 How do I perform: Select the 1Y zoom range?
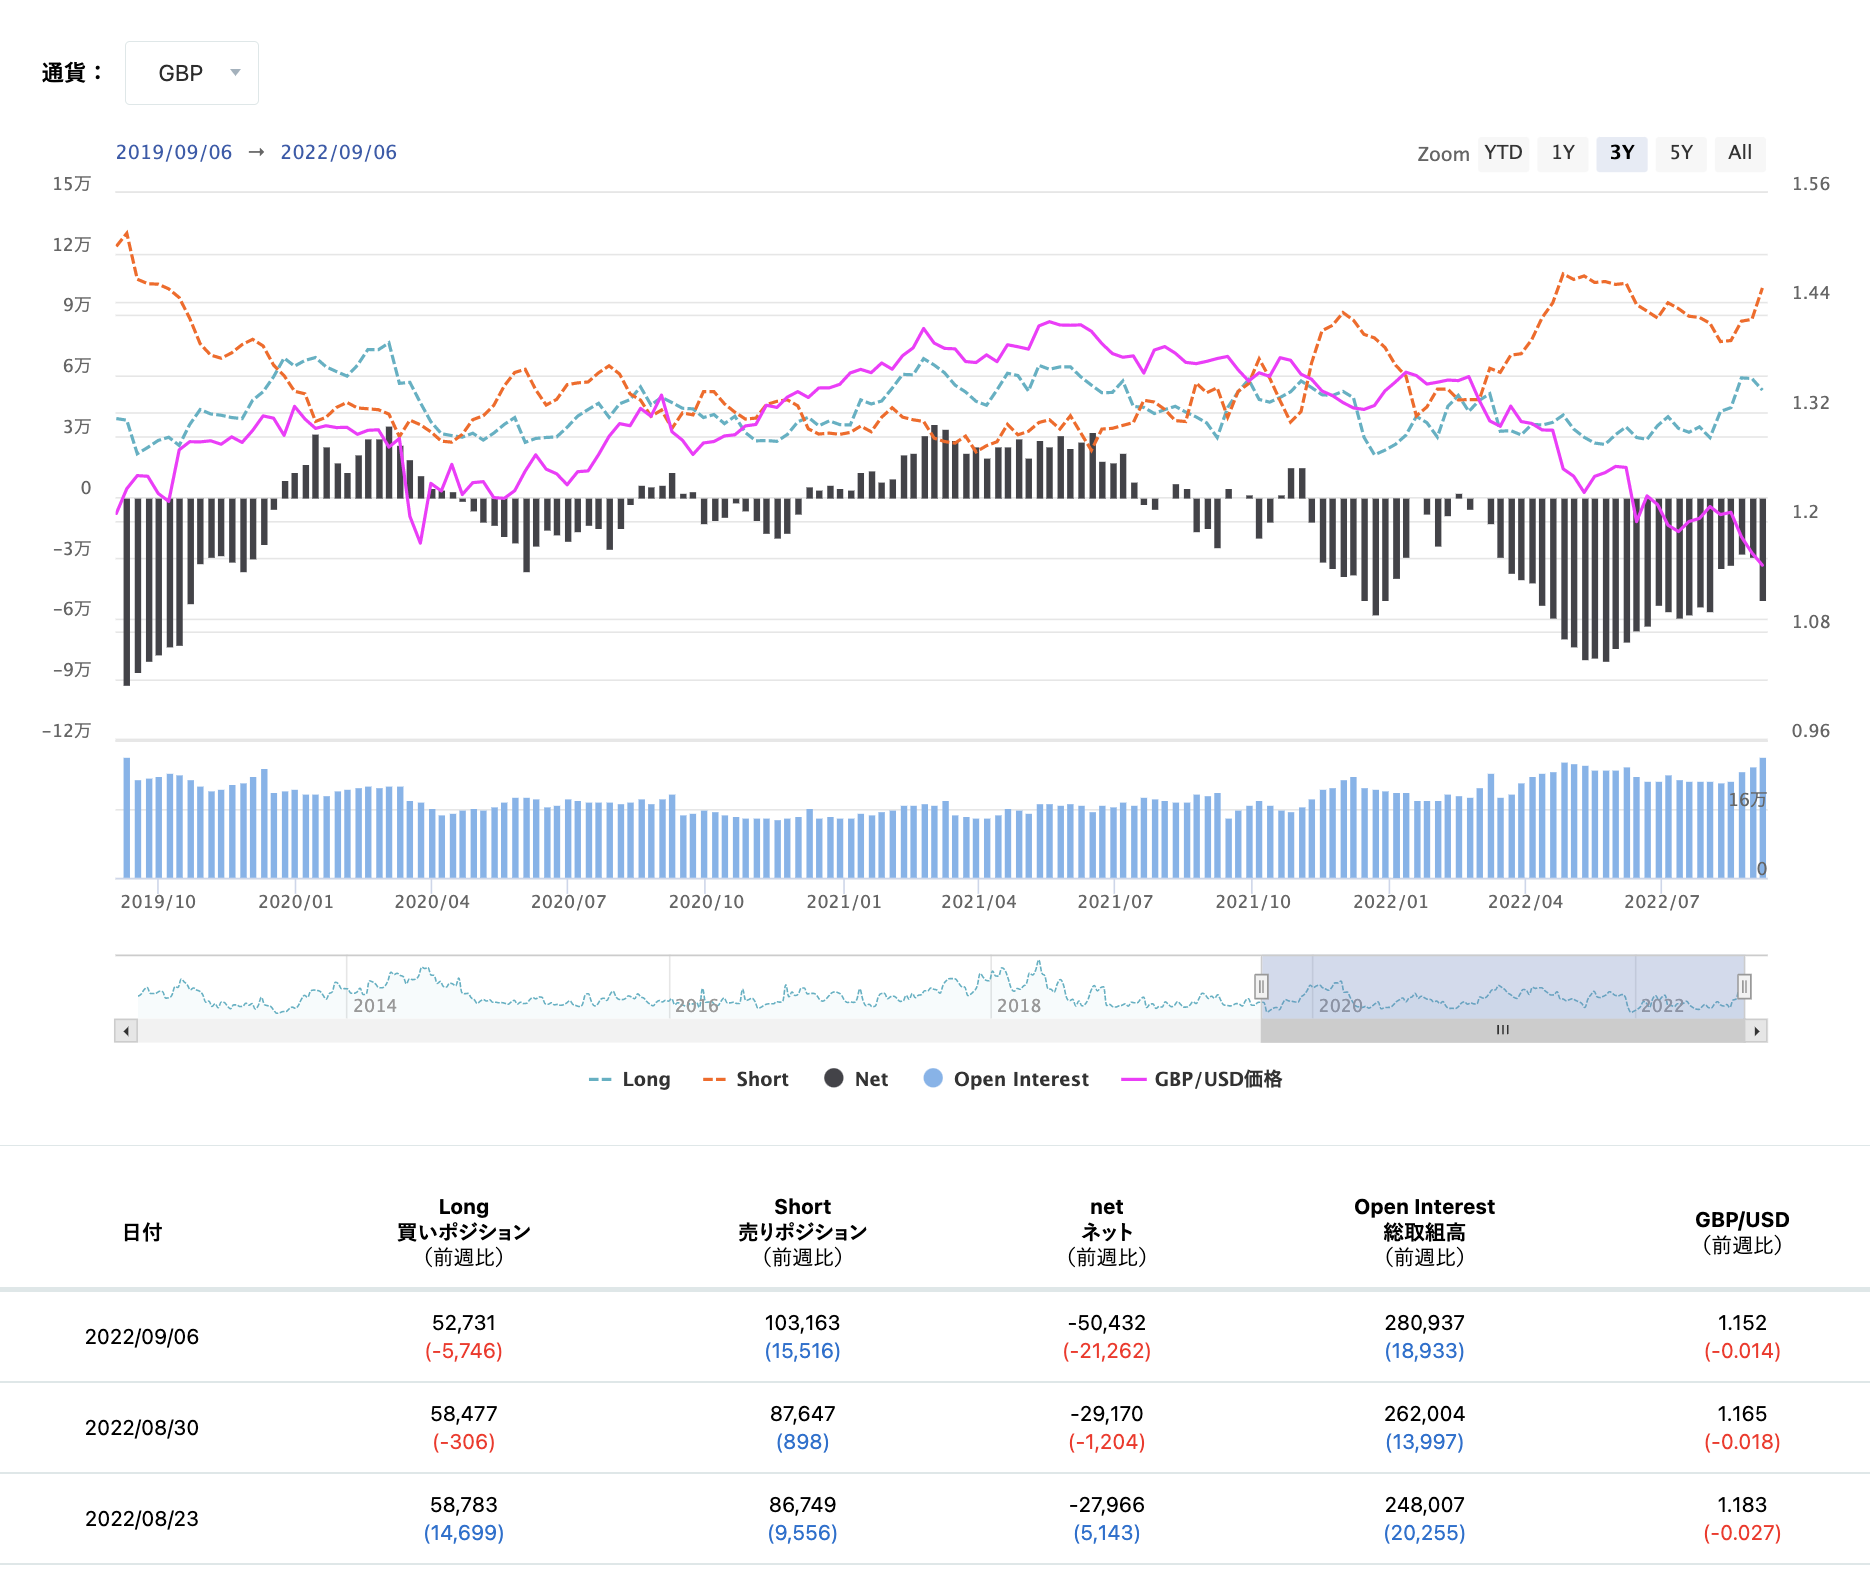1563,153
